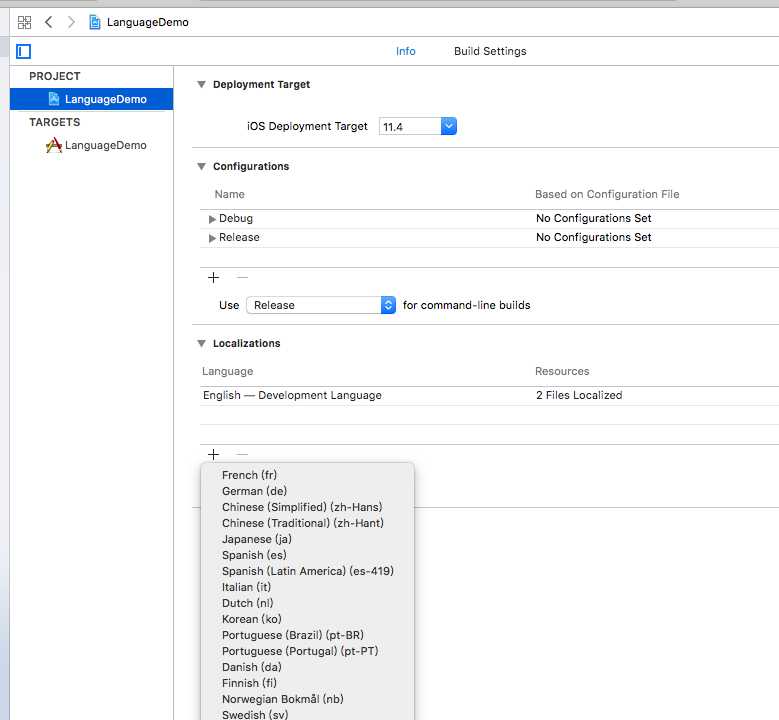Click No Configurations Set for Debug

[593, 219]
